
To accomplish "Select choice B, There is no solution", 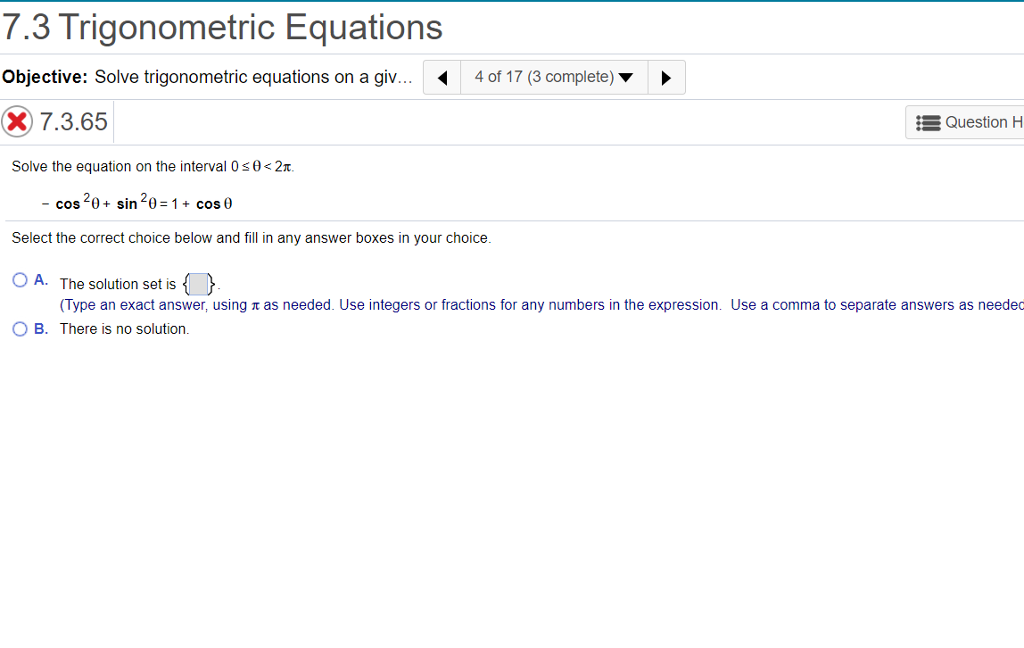I will (x=19, y=328).
